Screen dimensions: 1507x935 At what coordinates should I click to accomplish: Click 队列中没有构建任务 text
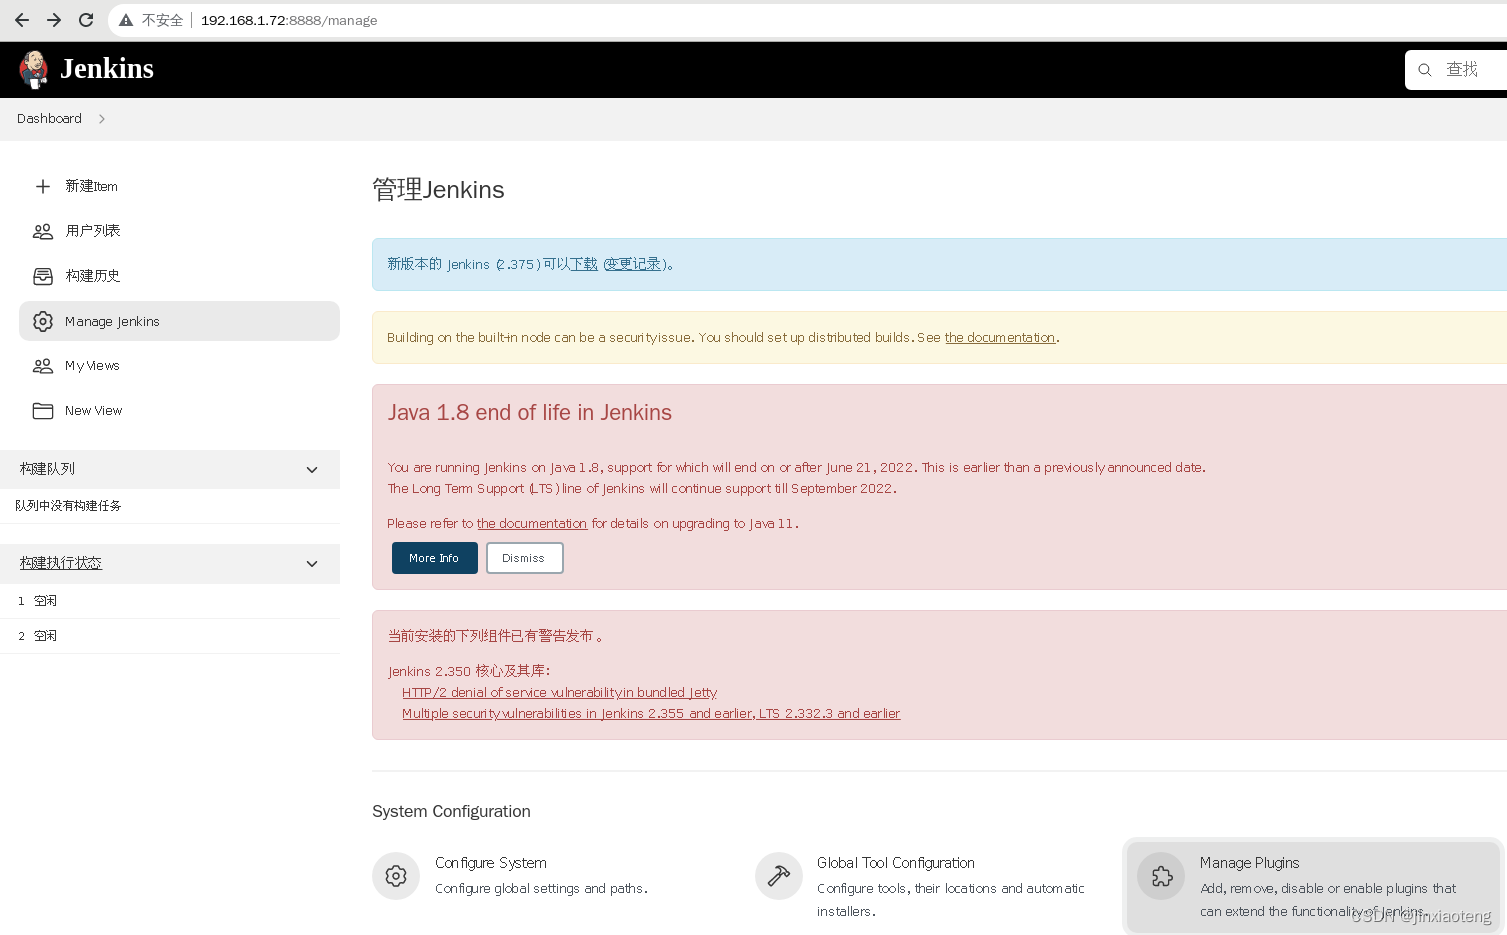(68, 506)
